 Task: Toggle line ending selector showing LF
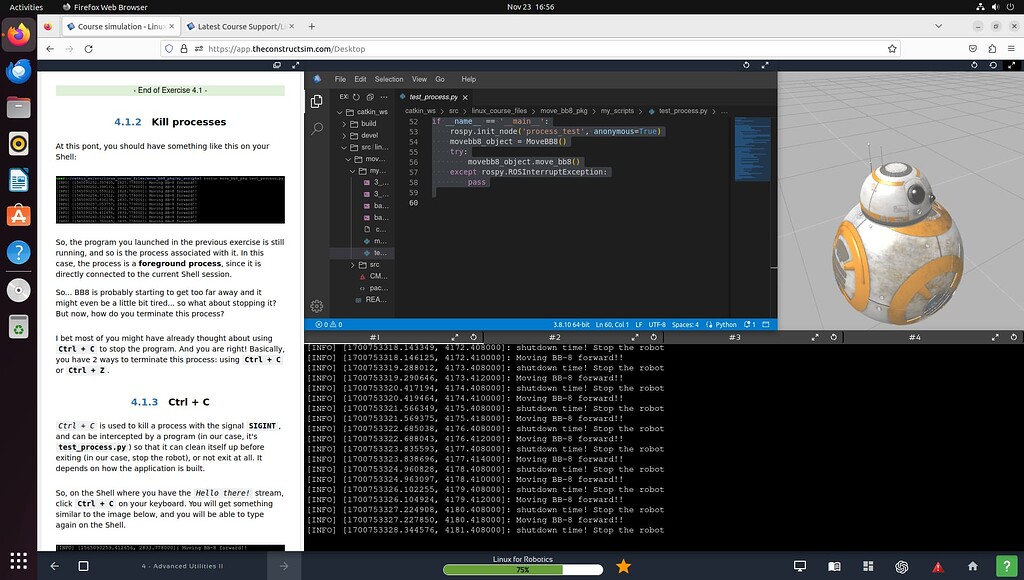pos(639,324)
